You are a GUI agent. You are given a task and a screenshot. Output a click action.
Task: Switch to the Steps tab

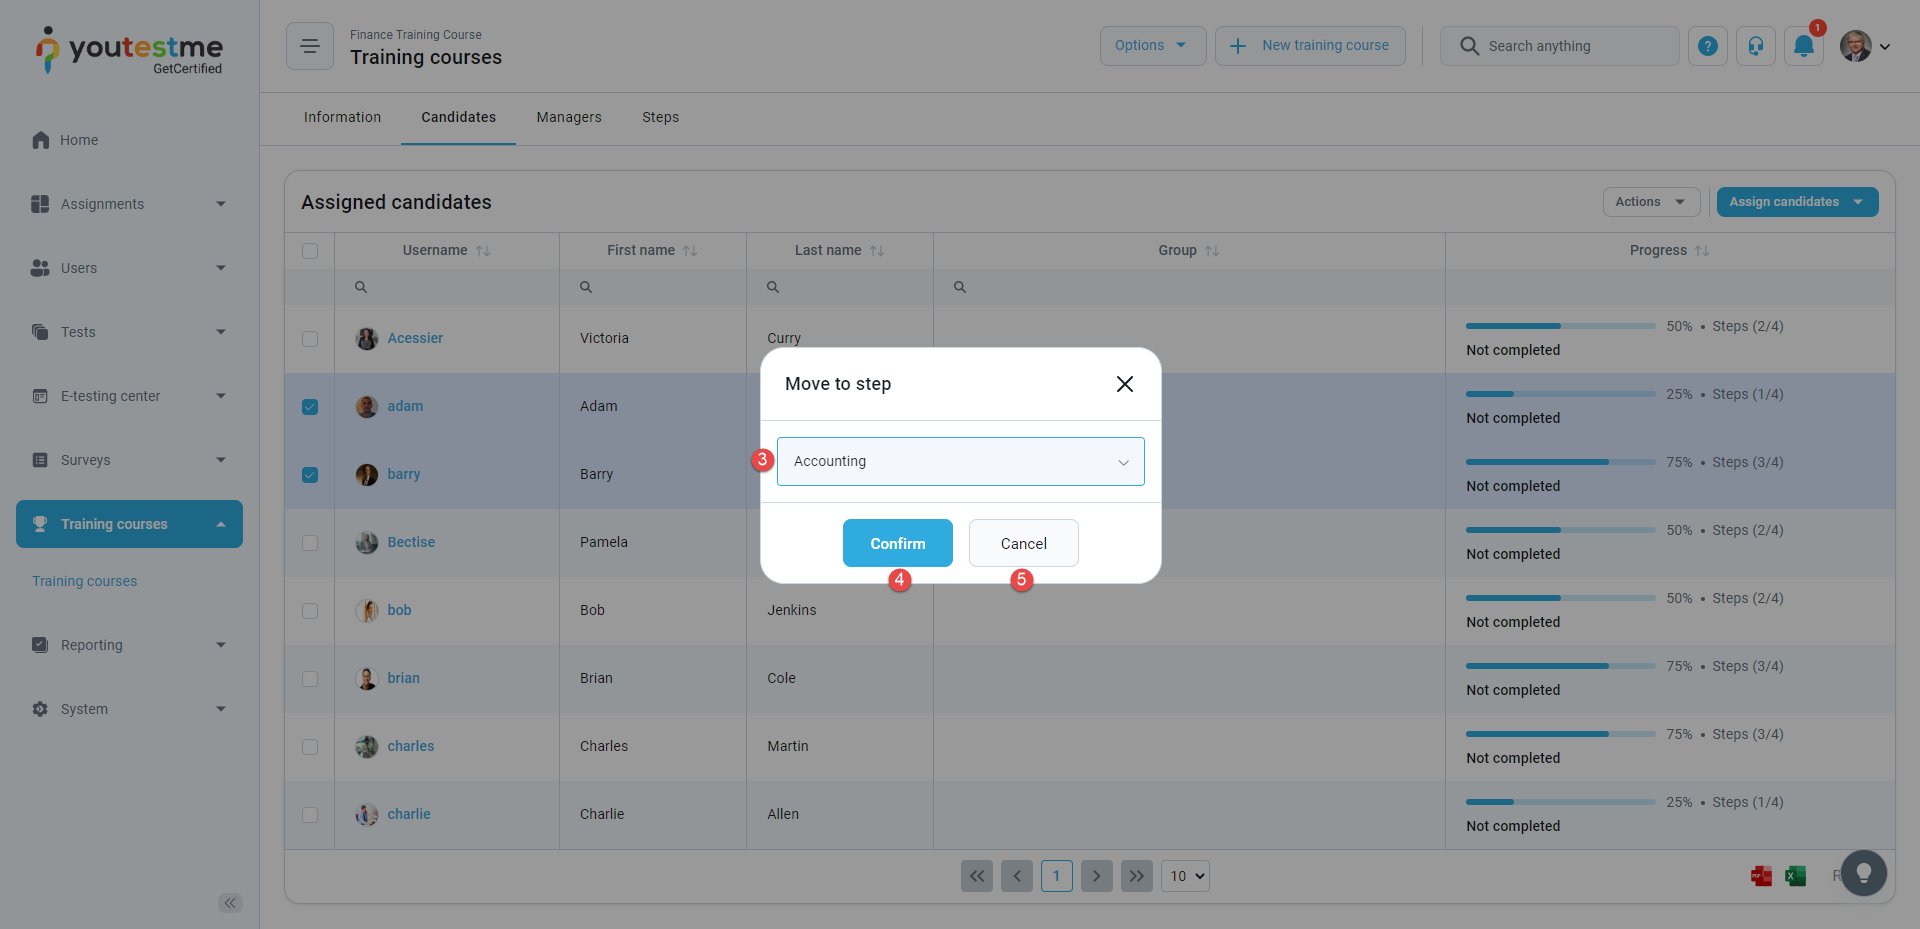[x=660, y=117]
